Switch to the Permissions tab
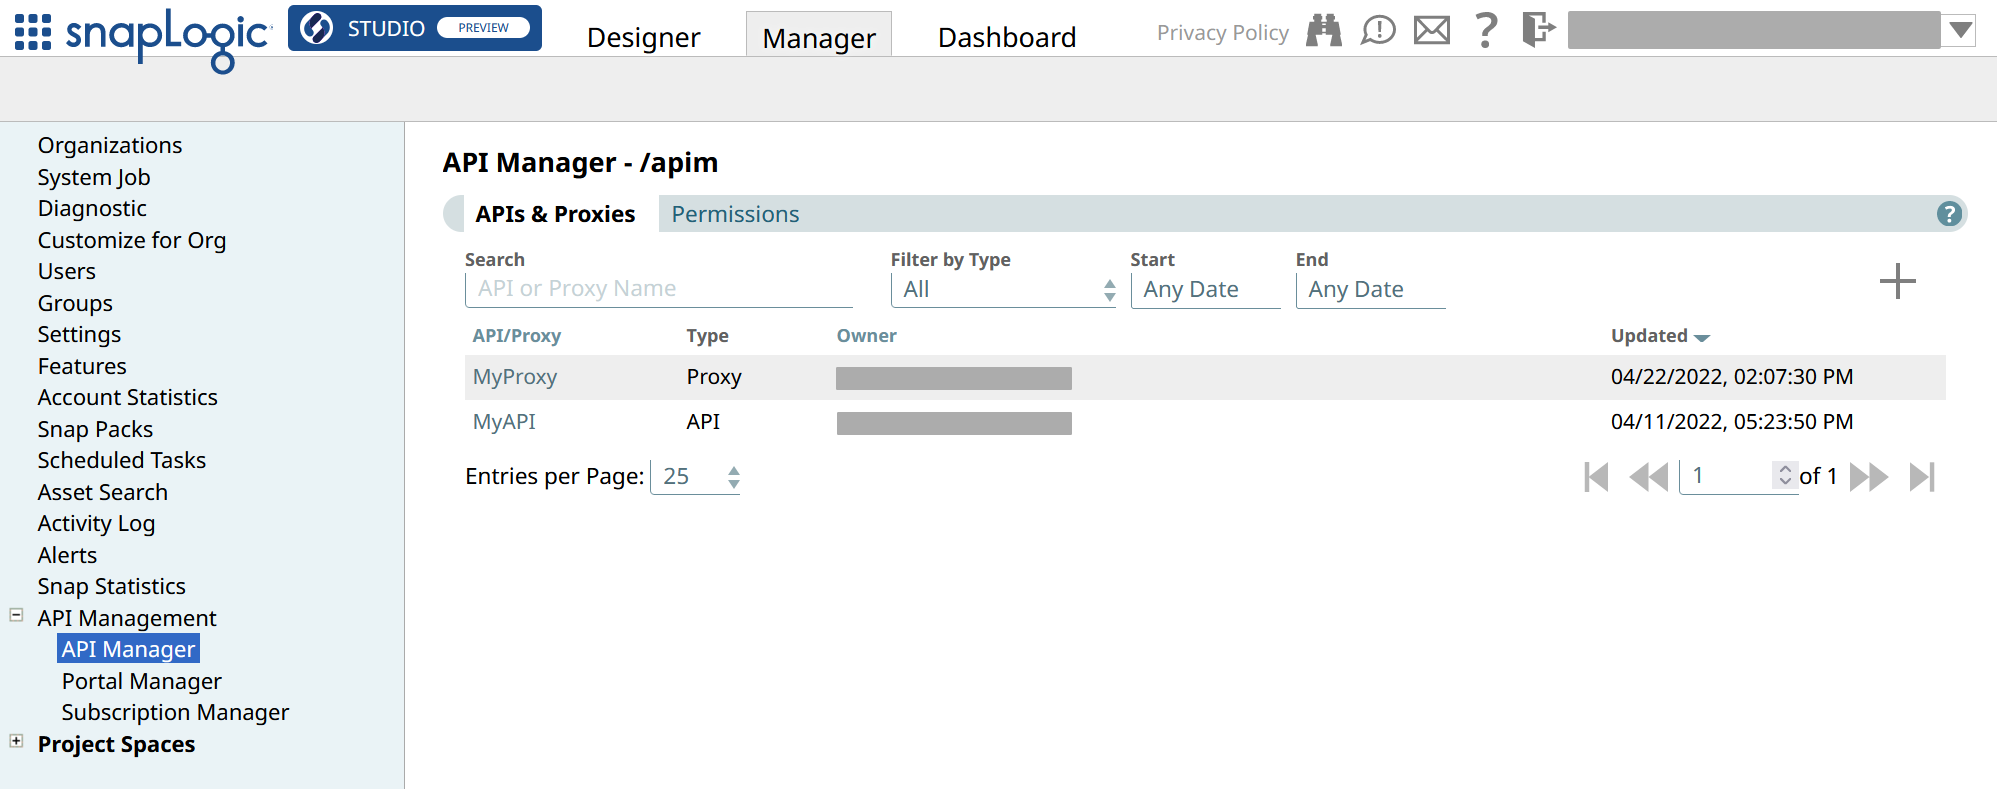The height and width of the screenshot is (789, 1997). click(735, 214)
